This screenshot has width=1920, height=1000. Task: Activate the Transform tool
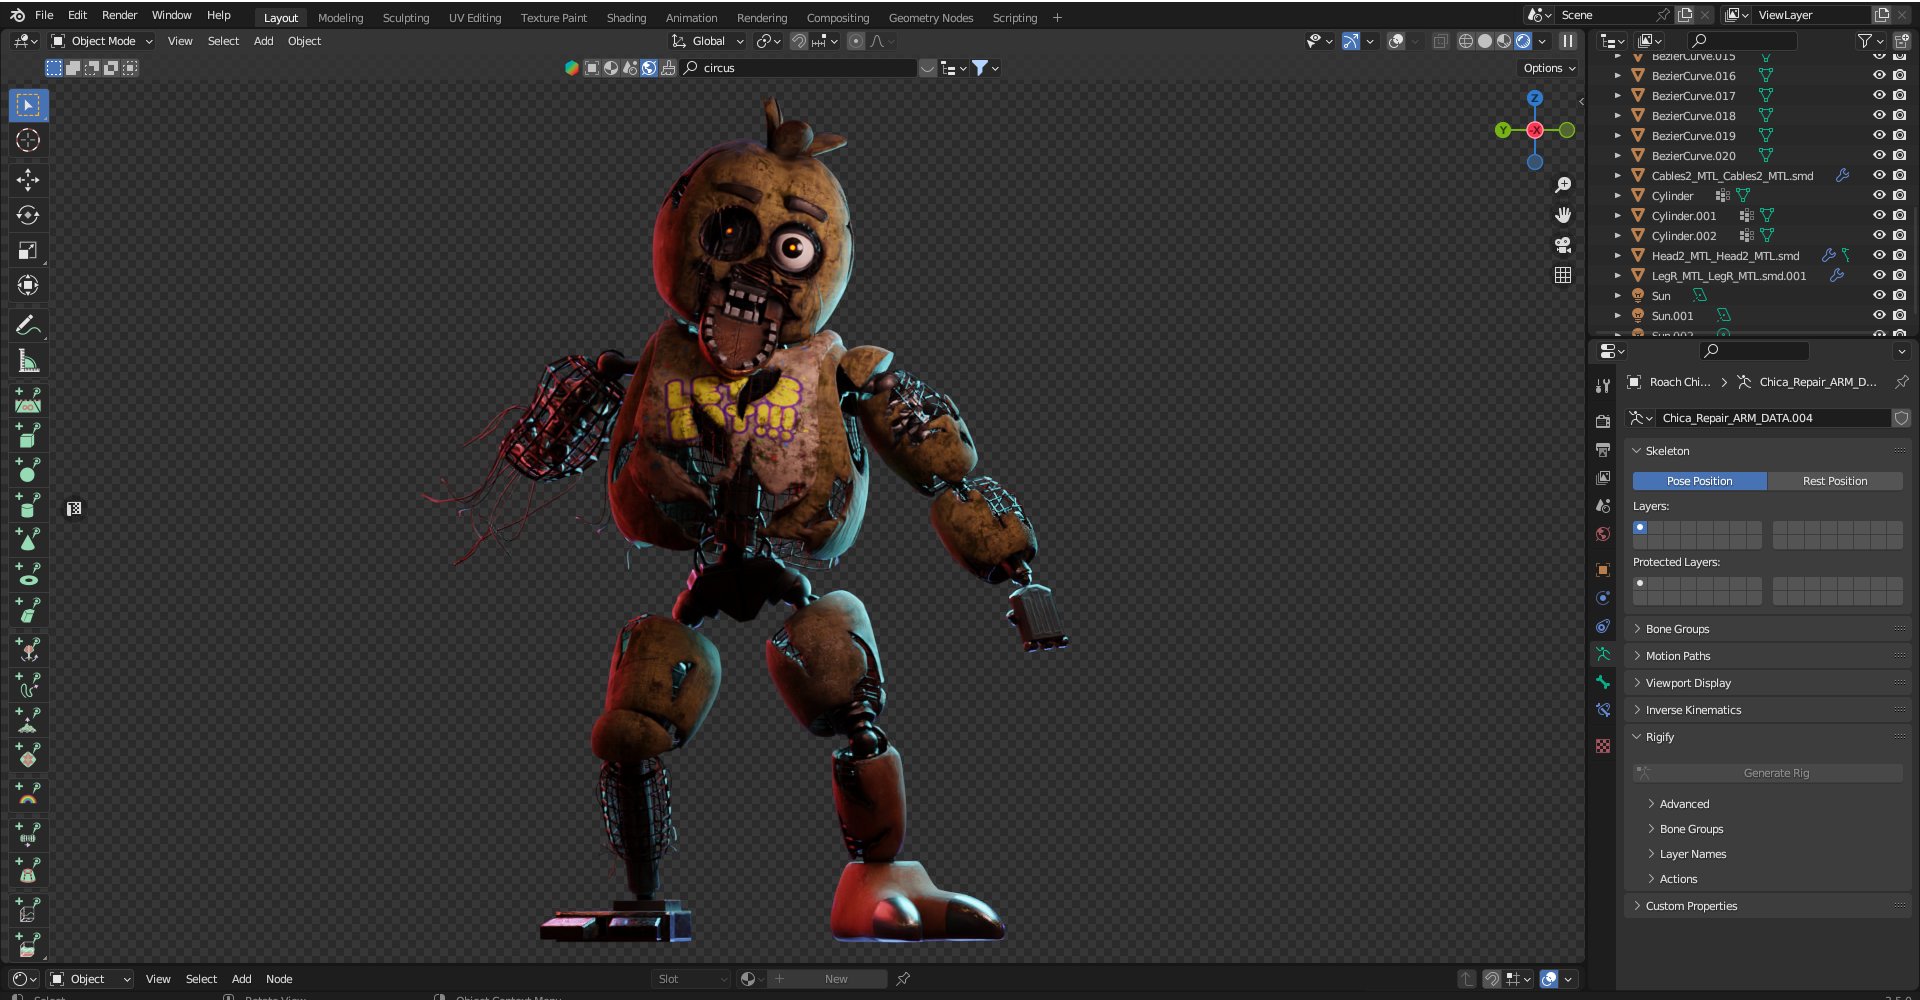[x=28, y=285]
